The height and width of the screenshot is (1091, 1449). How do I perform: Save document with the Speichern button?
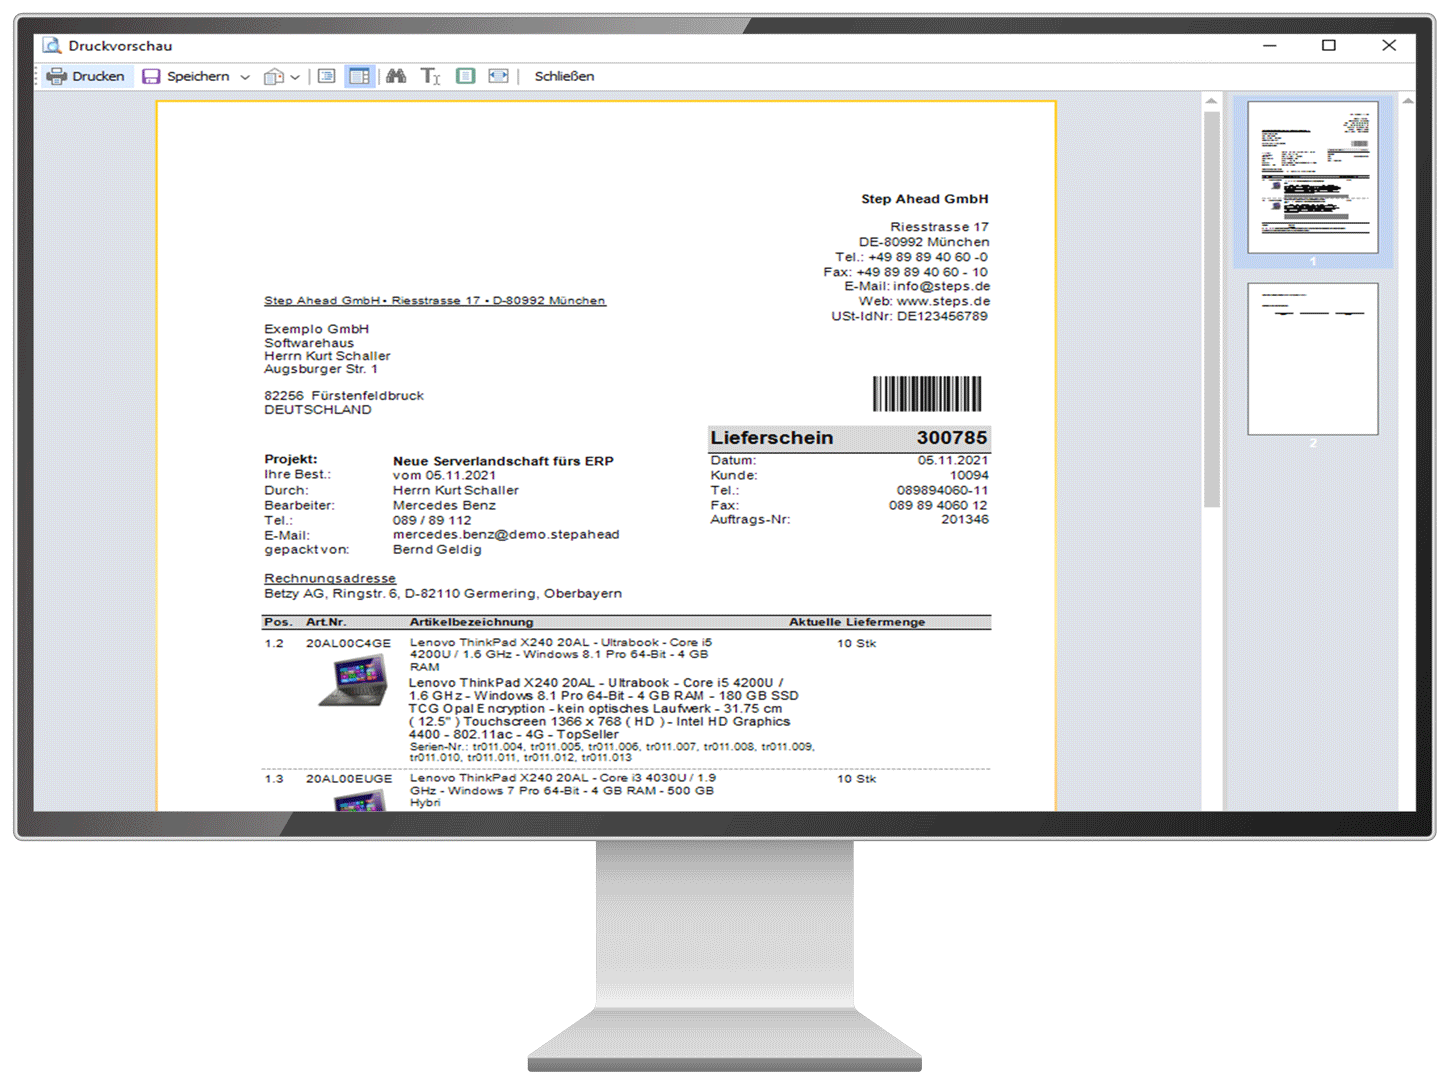point(186,76)
